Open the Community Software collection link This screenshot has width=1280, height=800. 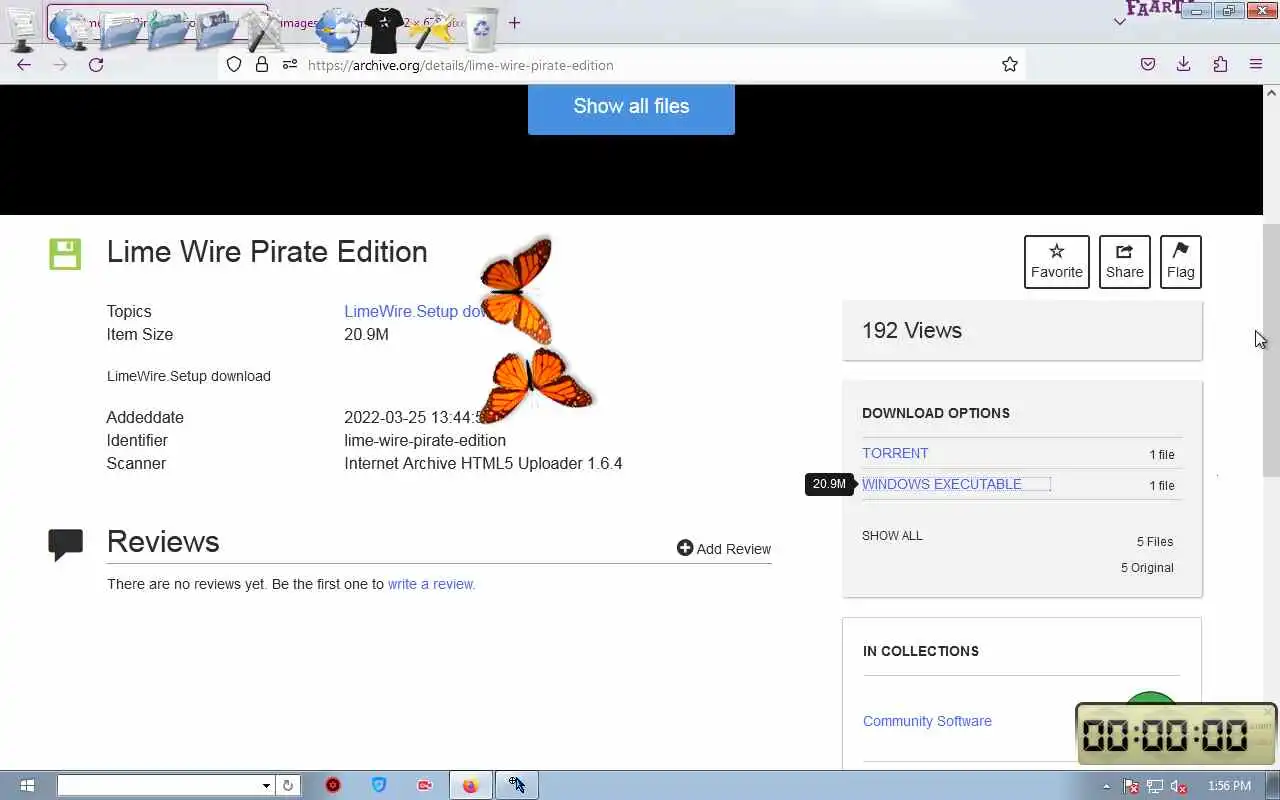pos(927,721)
